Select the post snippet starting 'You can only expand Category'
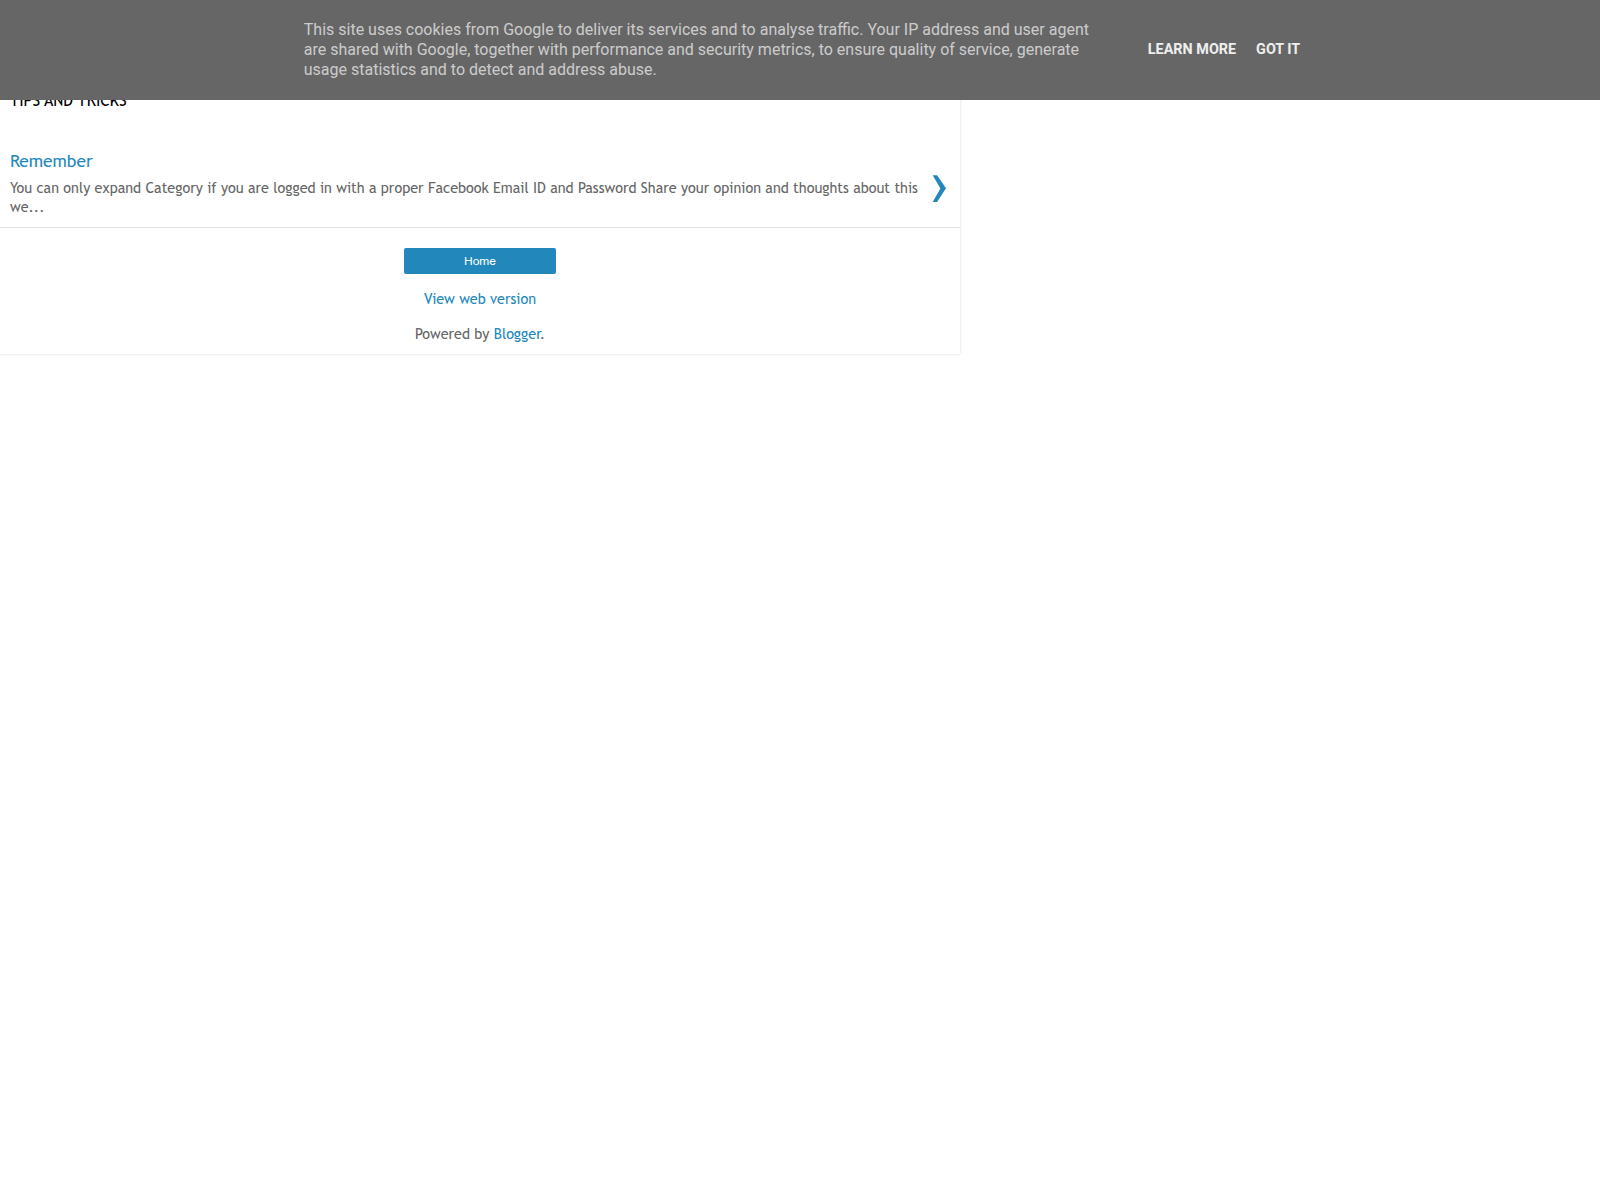The width and height of the screenshot is (1600, 1200). (x=464, y=197)
